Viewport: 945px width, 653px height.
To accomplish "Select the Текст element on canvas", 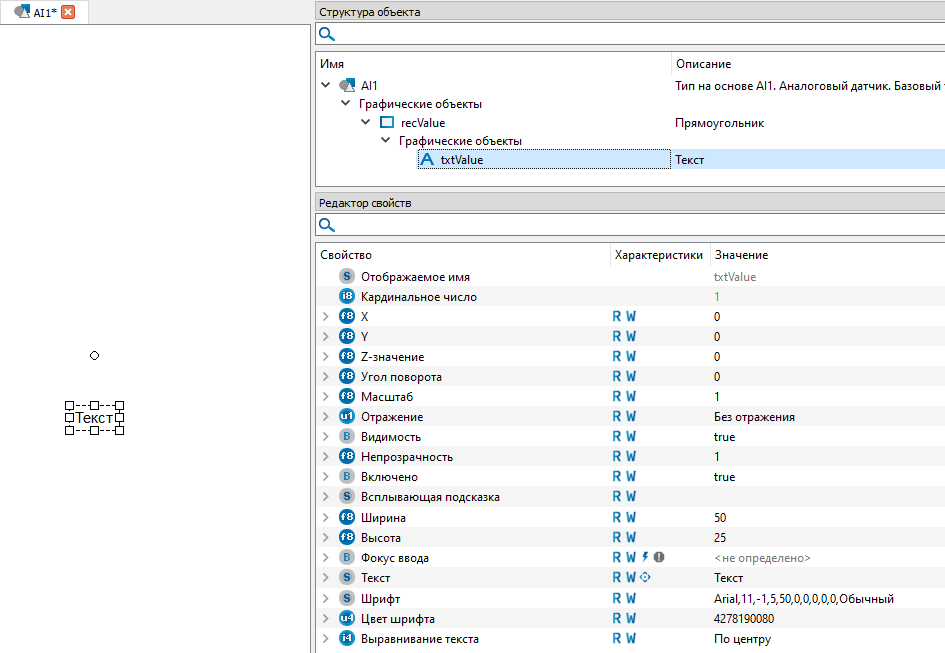I will click(94, 417).
